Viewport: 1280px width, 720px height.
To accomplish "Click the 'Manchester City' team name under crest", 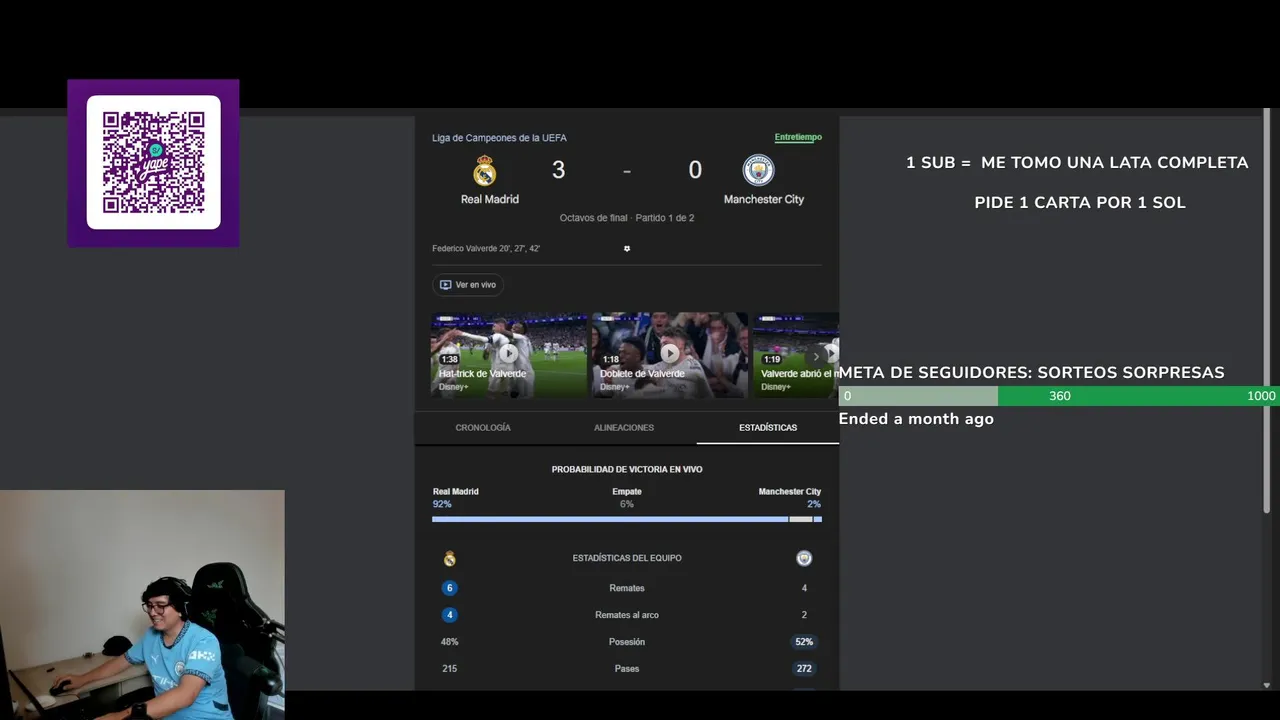I will pos(764,199).
